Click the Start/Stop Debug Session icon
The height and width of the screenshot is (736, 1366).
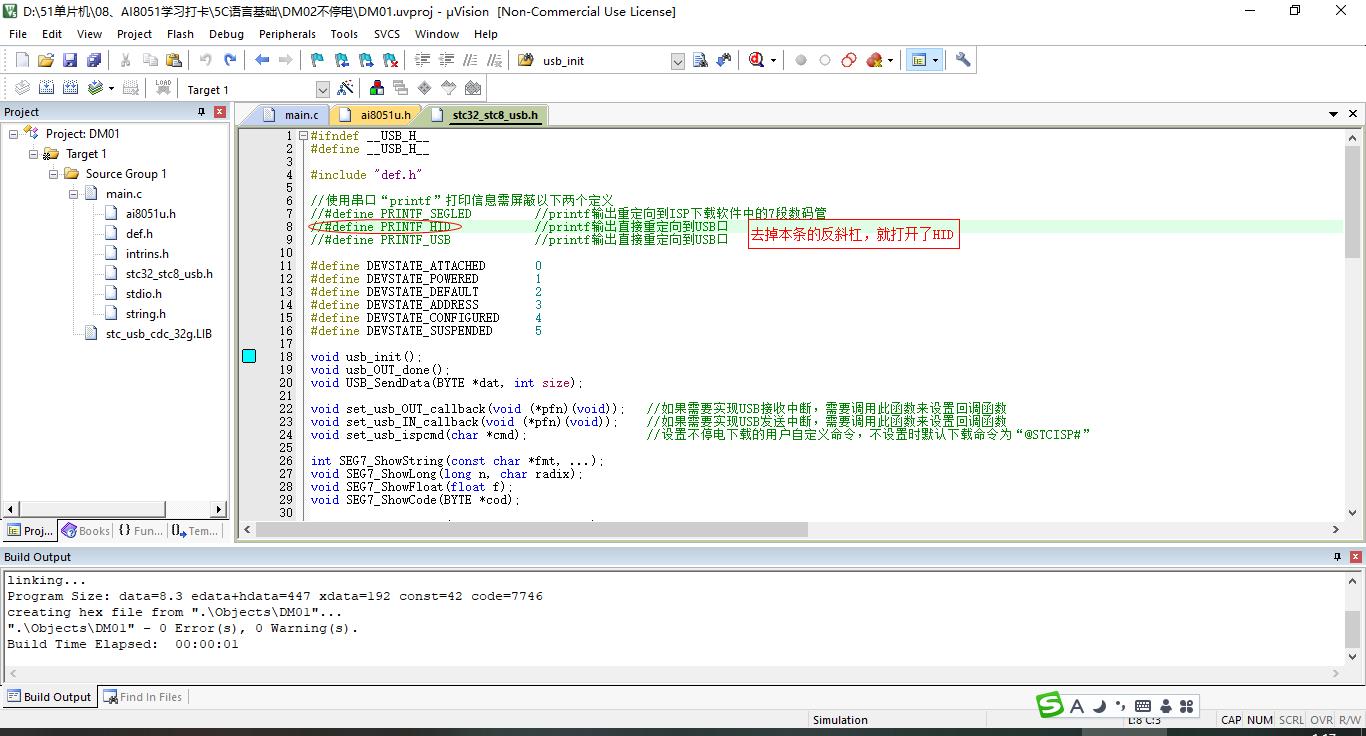coord(758,60)
